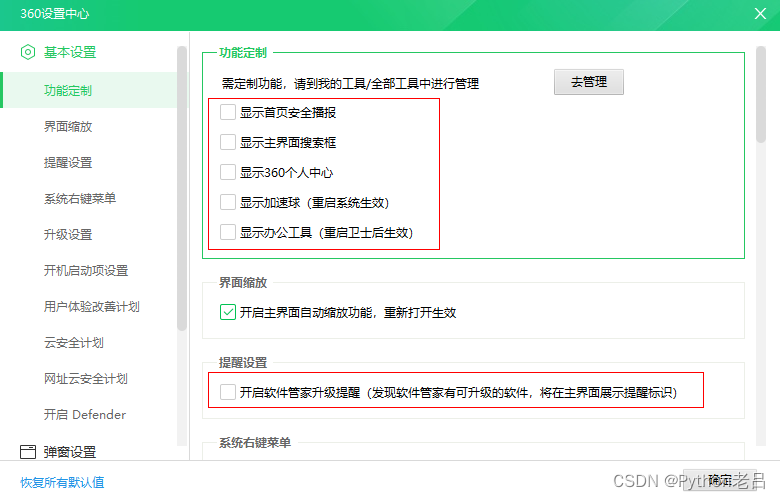
Task: Select 升级设置 sidebar item
Action: click(x=68, y=234)
